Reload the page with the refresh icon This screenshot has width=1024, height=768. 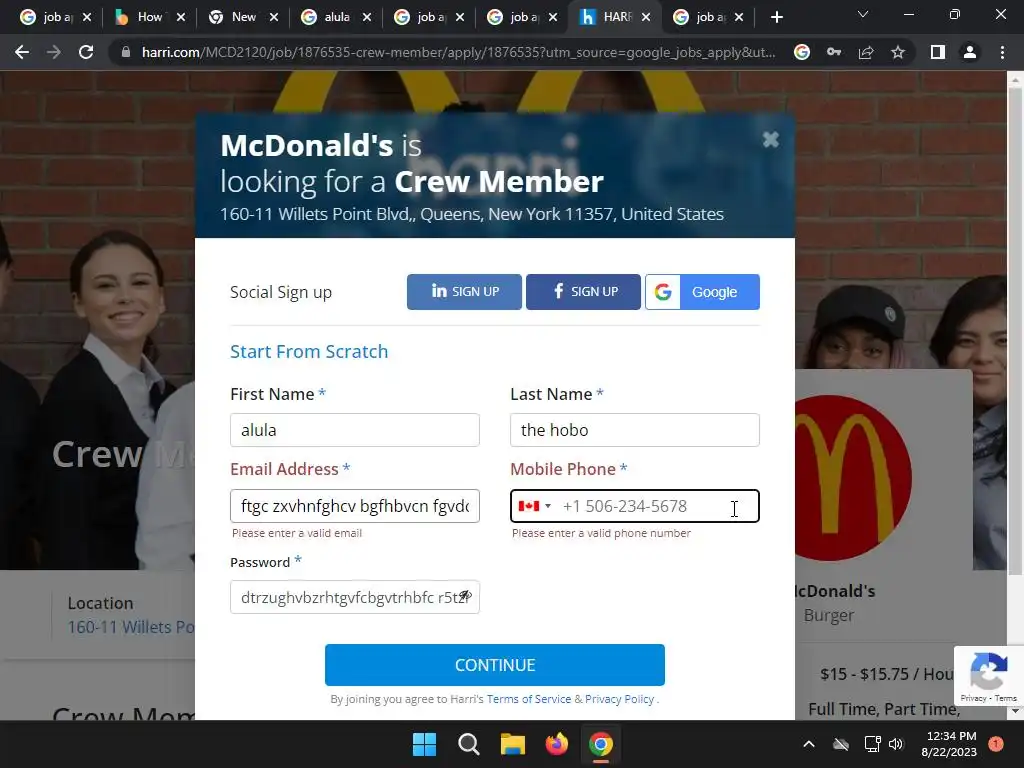click(86, 52)
